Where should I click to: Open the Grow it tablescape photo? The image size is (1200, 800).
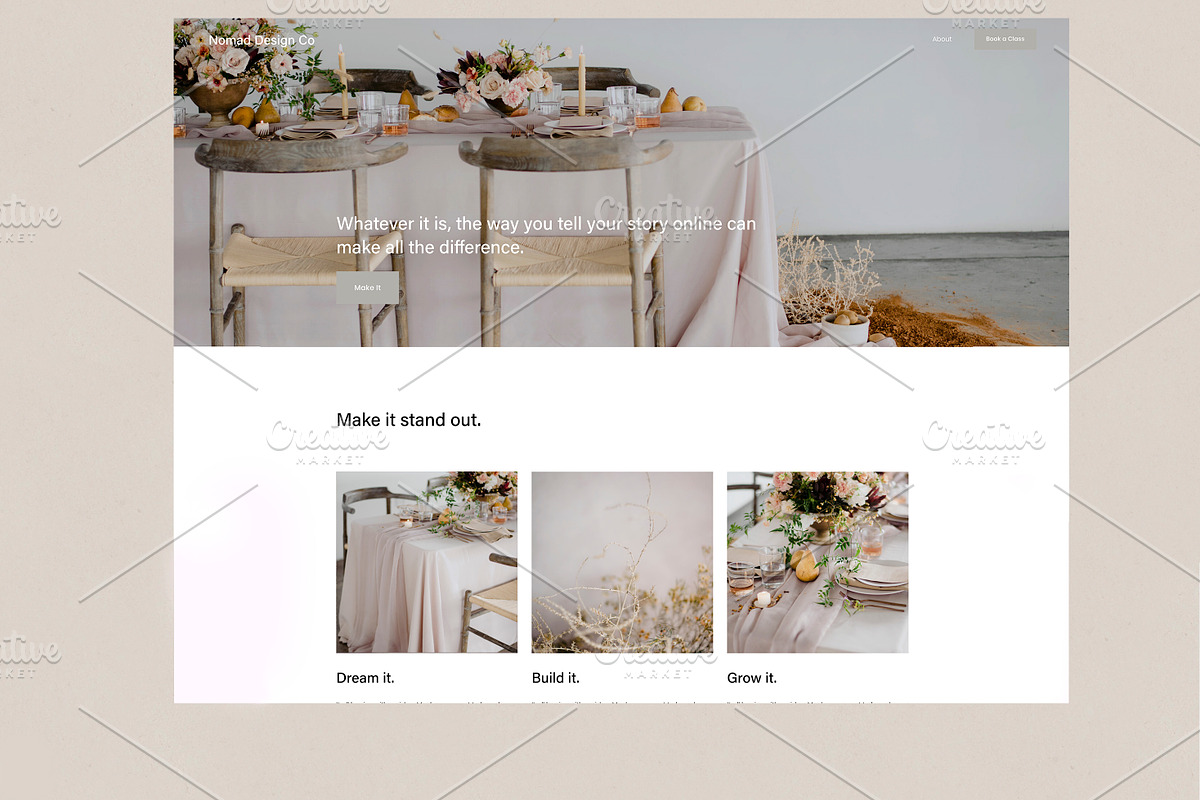coord(818,562)
